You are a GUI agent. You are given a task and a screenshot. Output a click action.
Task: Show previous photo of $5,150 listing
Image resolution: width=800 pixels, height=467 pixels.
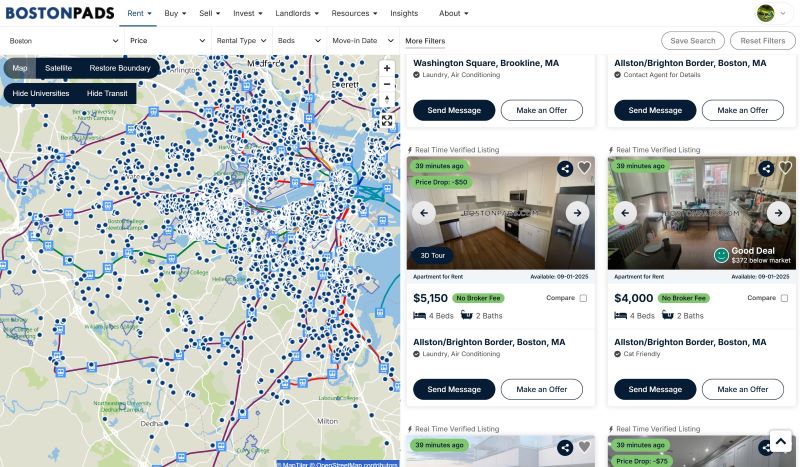(x=424, y=213)
